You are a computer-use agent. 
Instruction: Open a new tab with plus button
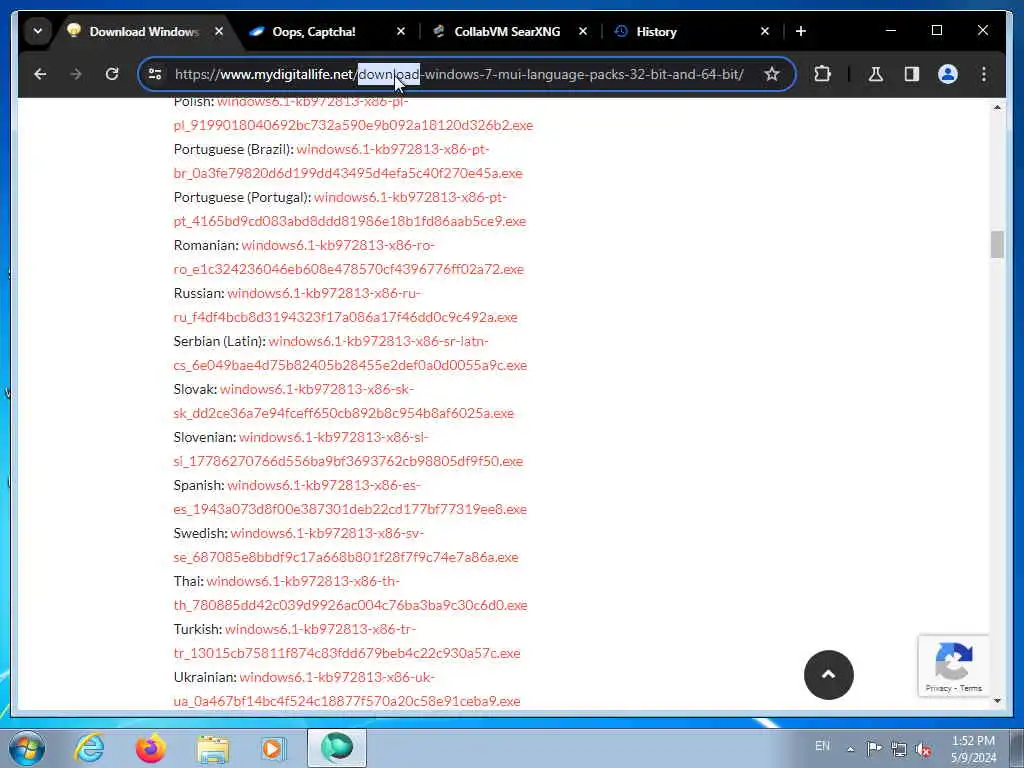(x=801, y=31)
